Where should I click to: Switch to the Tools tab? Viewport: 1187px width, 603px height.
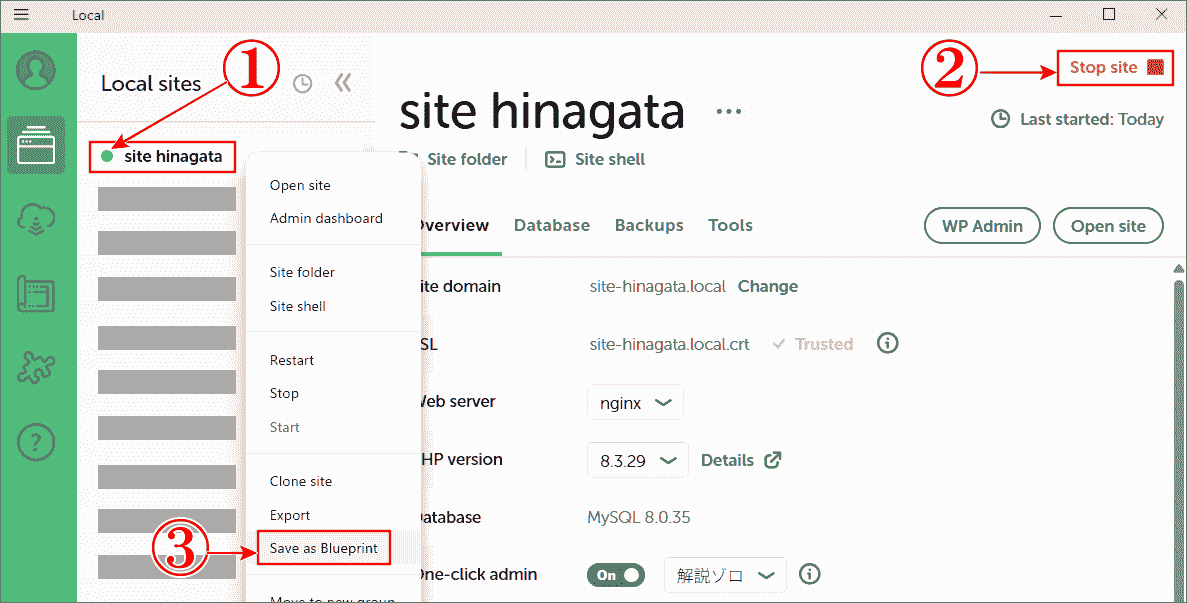click(731, 225)
